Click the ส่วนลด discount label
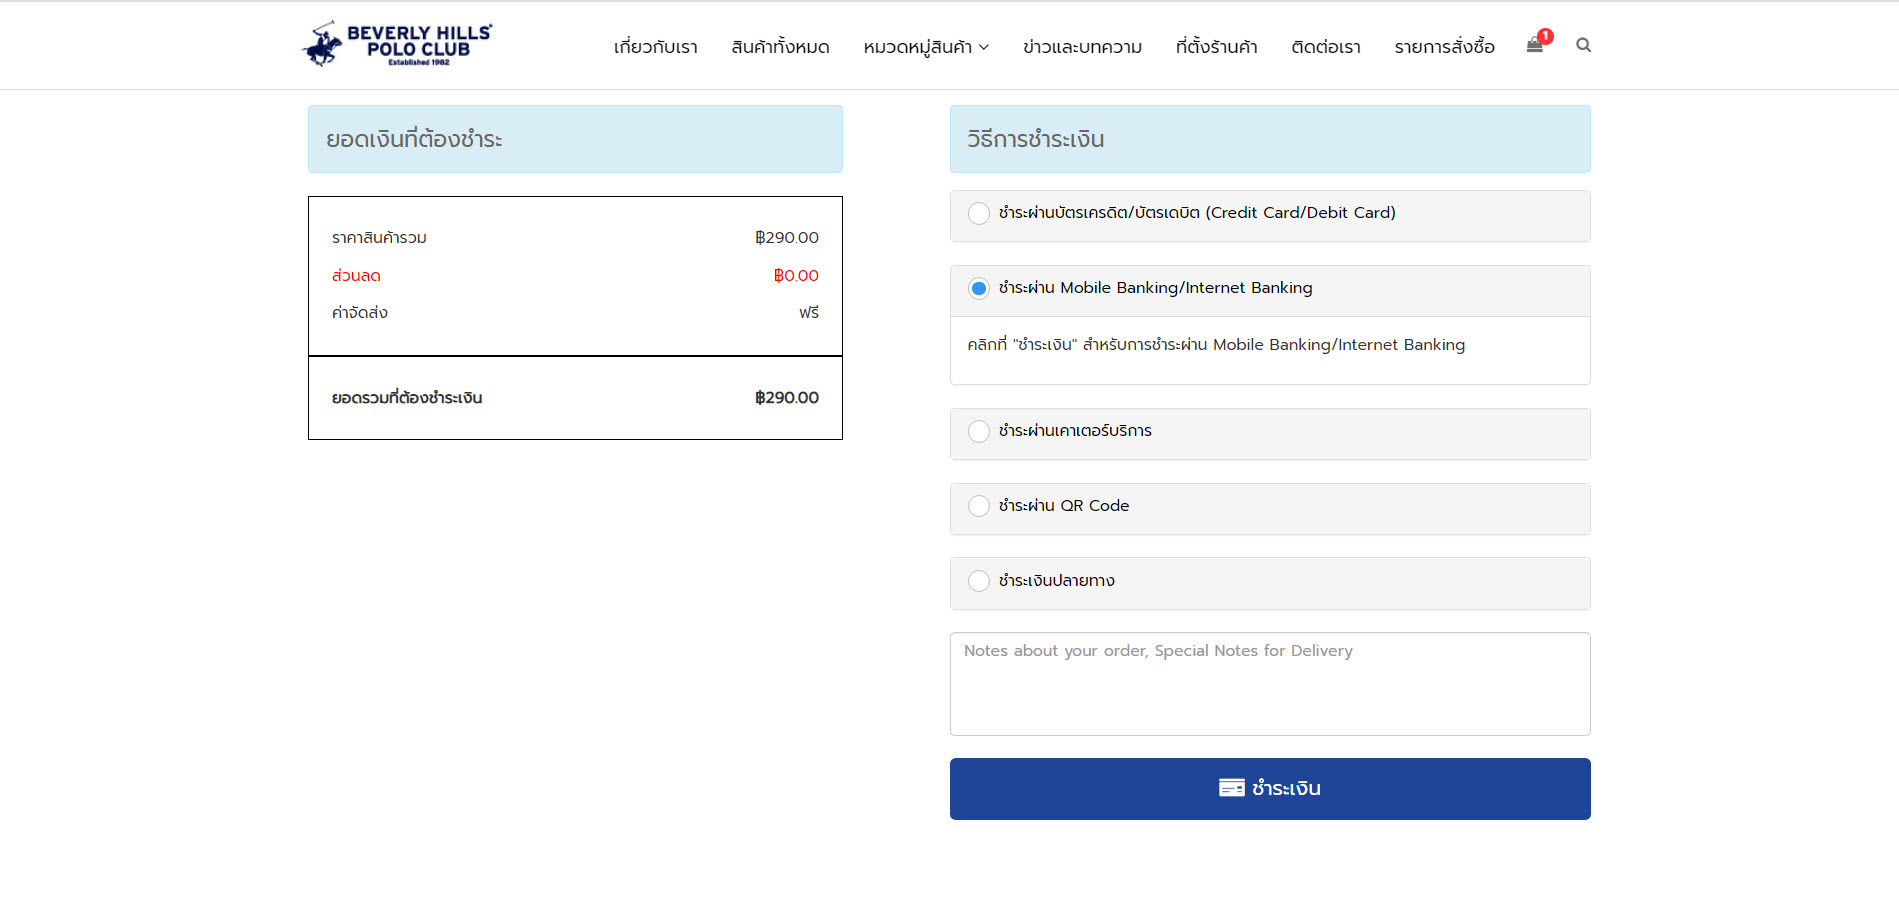Screen dimensions: 1899x903 pyautogui.click(x=356, y=276)
